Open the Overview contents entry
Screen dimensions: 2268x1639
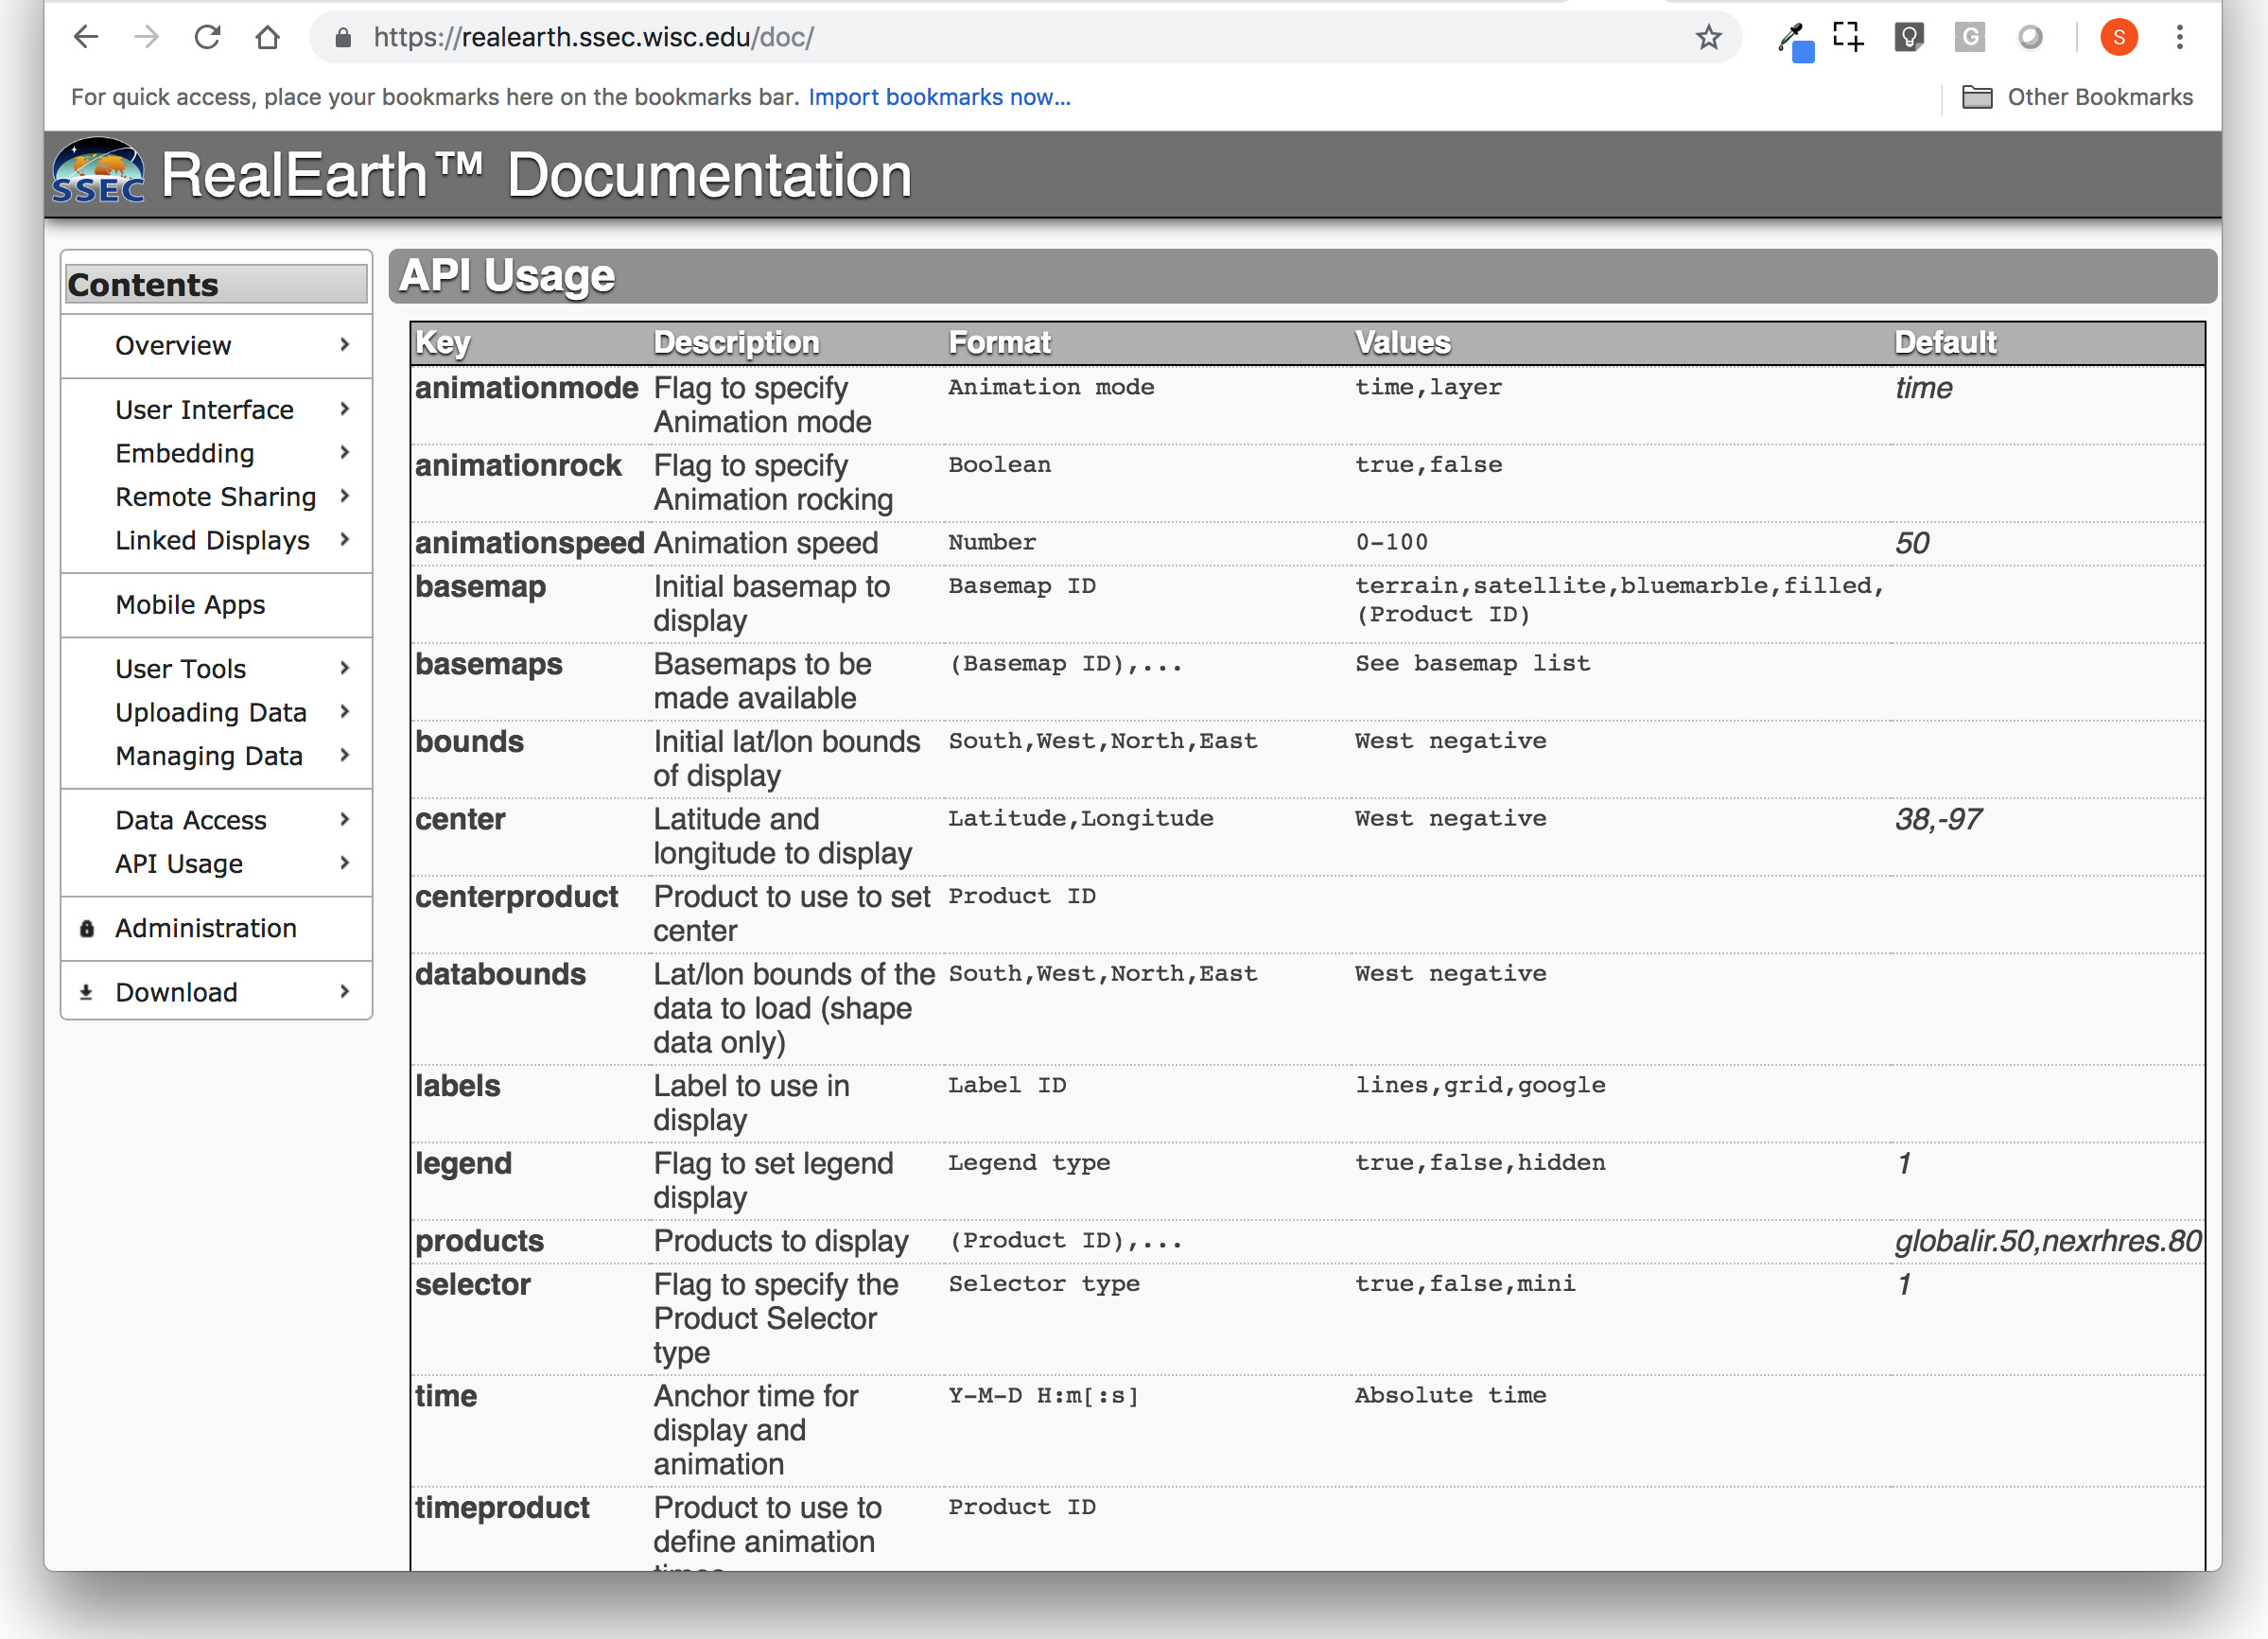click(x=173, y=346)
